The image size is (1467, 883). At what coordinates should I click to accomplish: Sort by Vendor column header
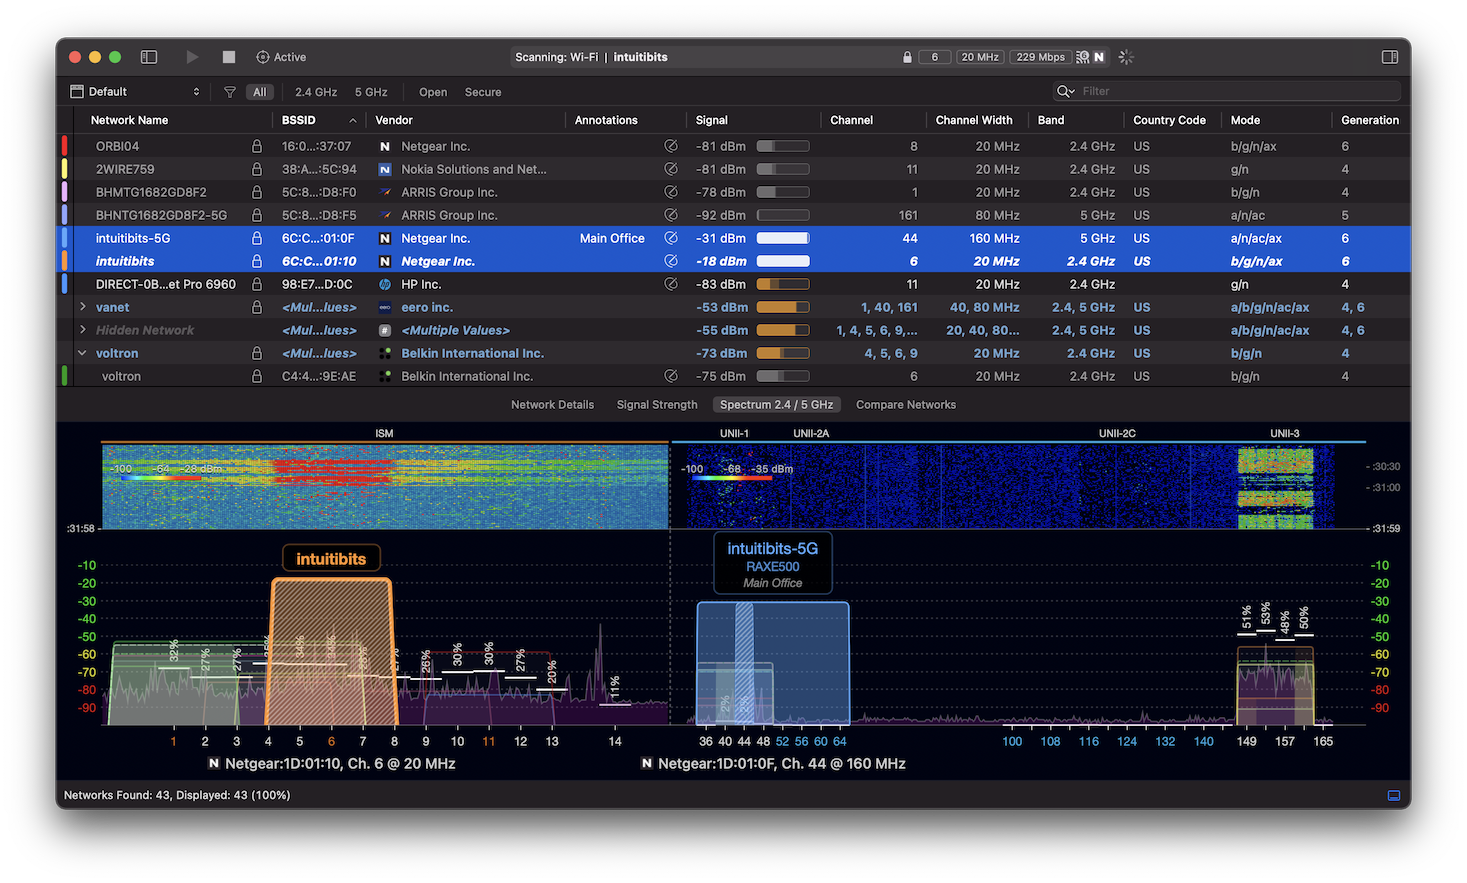pos(394,120)
